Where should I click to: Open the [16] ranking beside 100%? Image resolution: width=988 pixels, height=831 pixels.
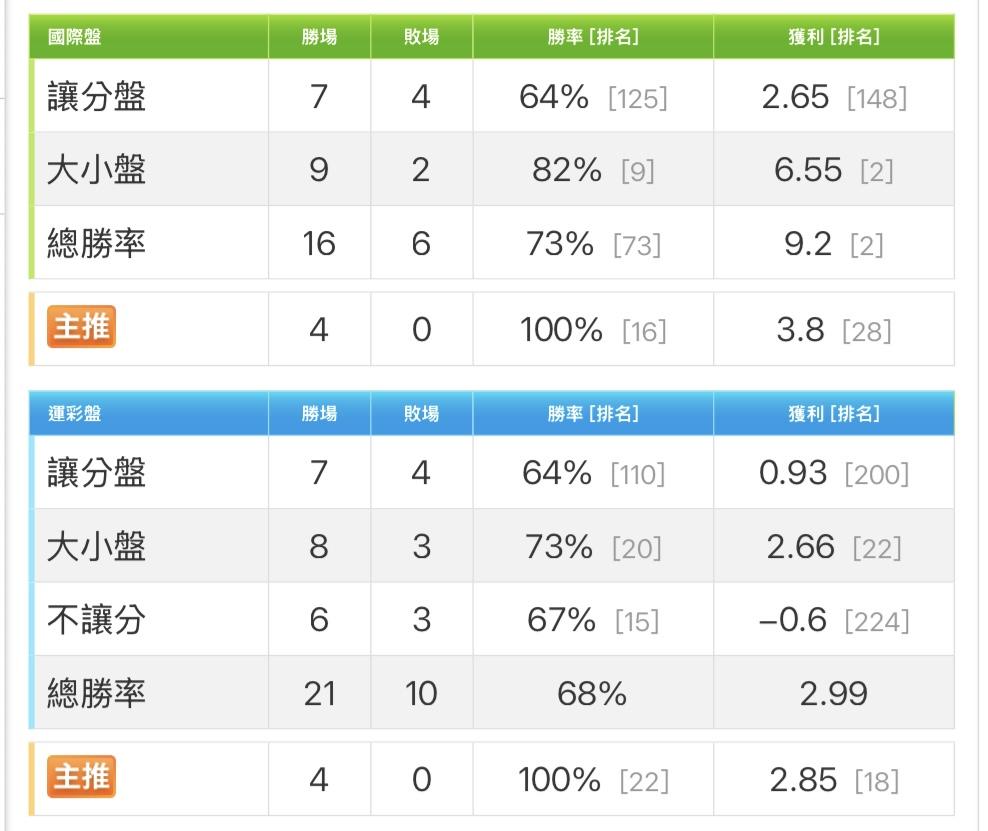(x=644, y=331)
